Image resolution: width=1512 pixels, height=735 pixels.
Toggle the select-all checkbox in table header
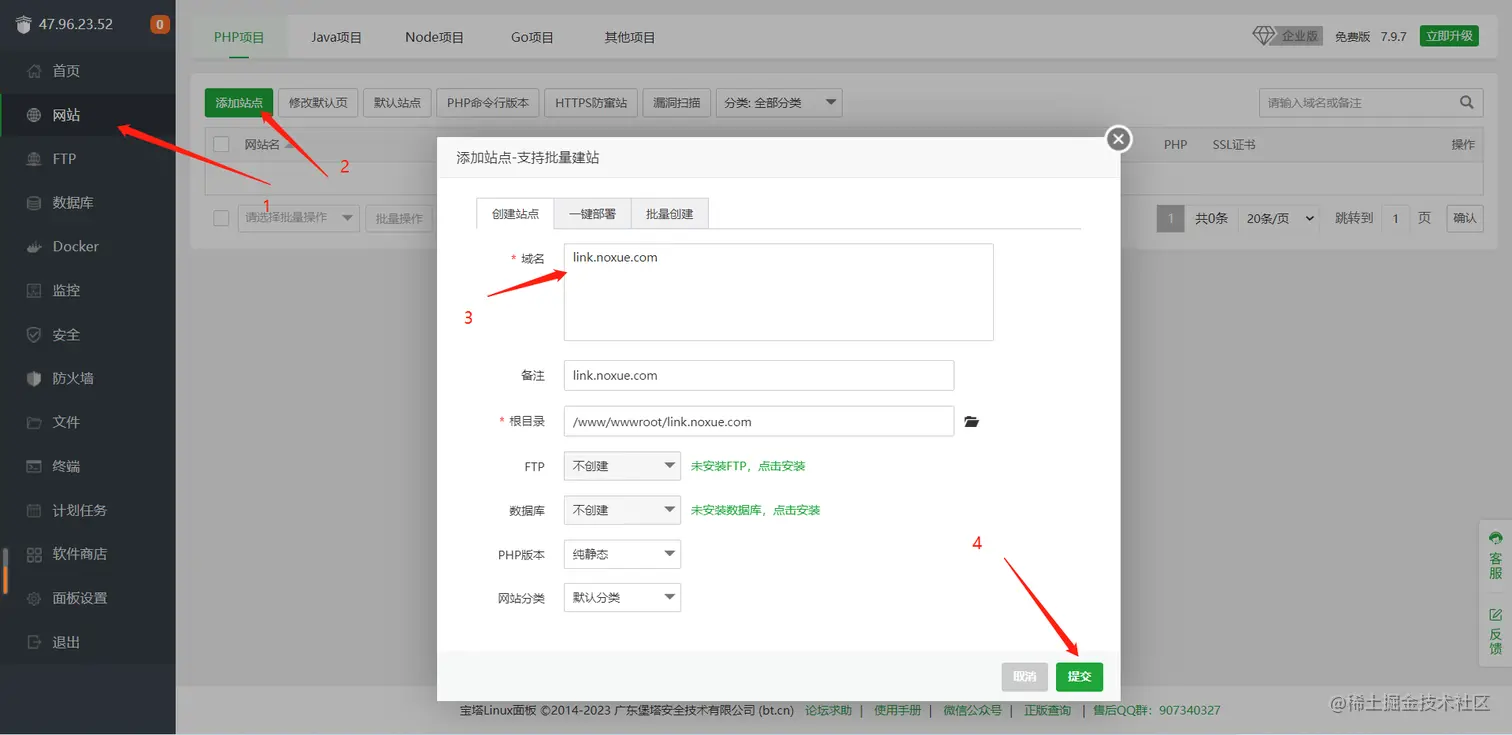coord(221,145)
